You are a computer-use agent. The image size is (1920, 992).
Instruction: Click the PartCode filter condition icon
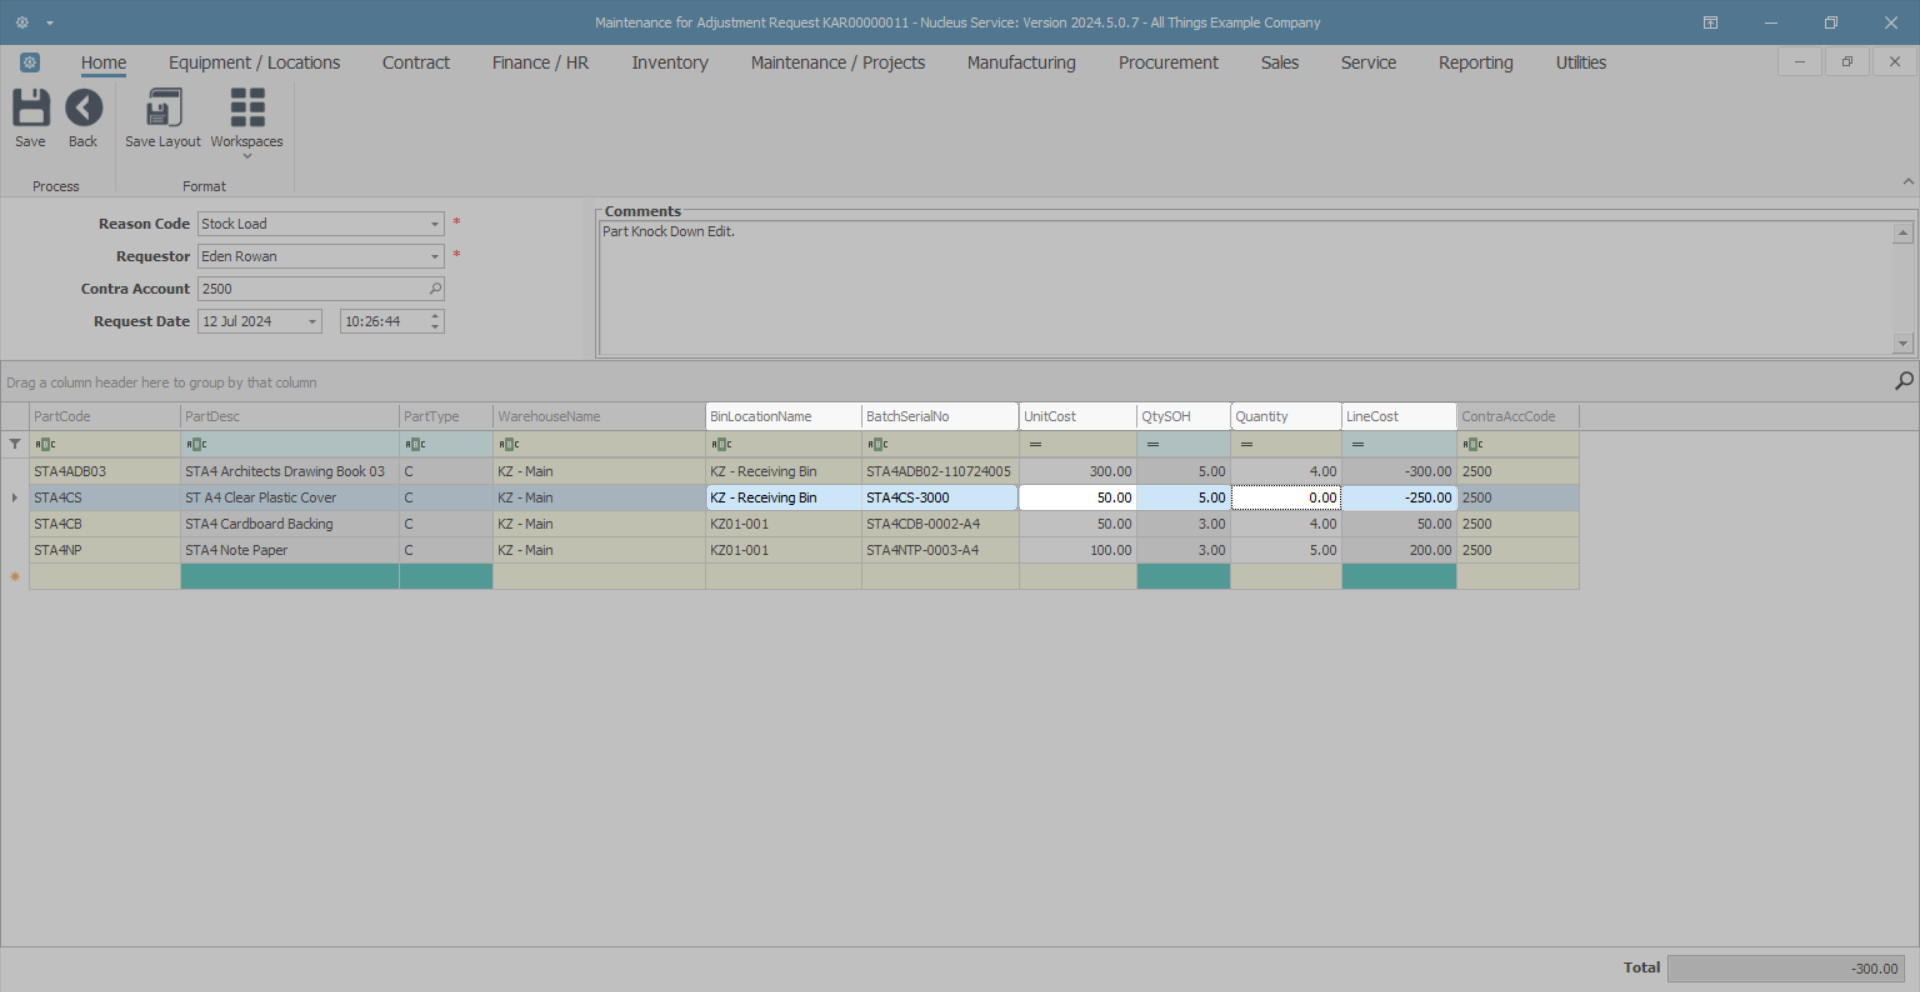tap(45, 444)
